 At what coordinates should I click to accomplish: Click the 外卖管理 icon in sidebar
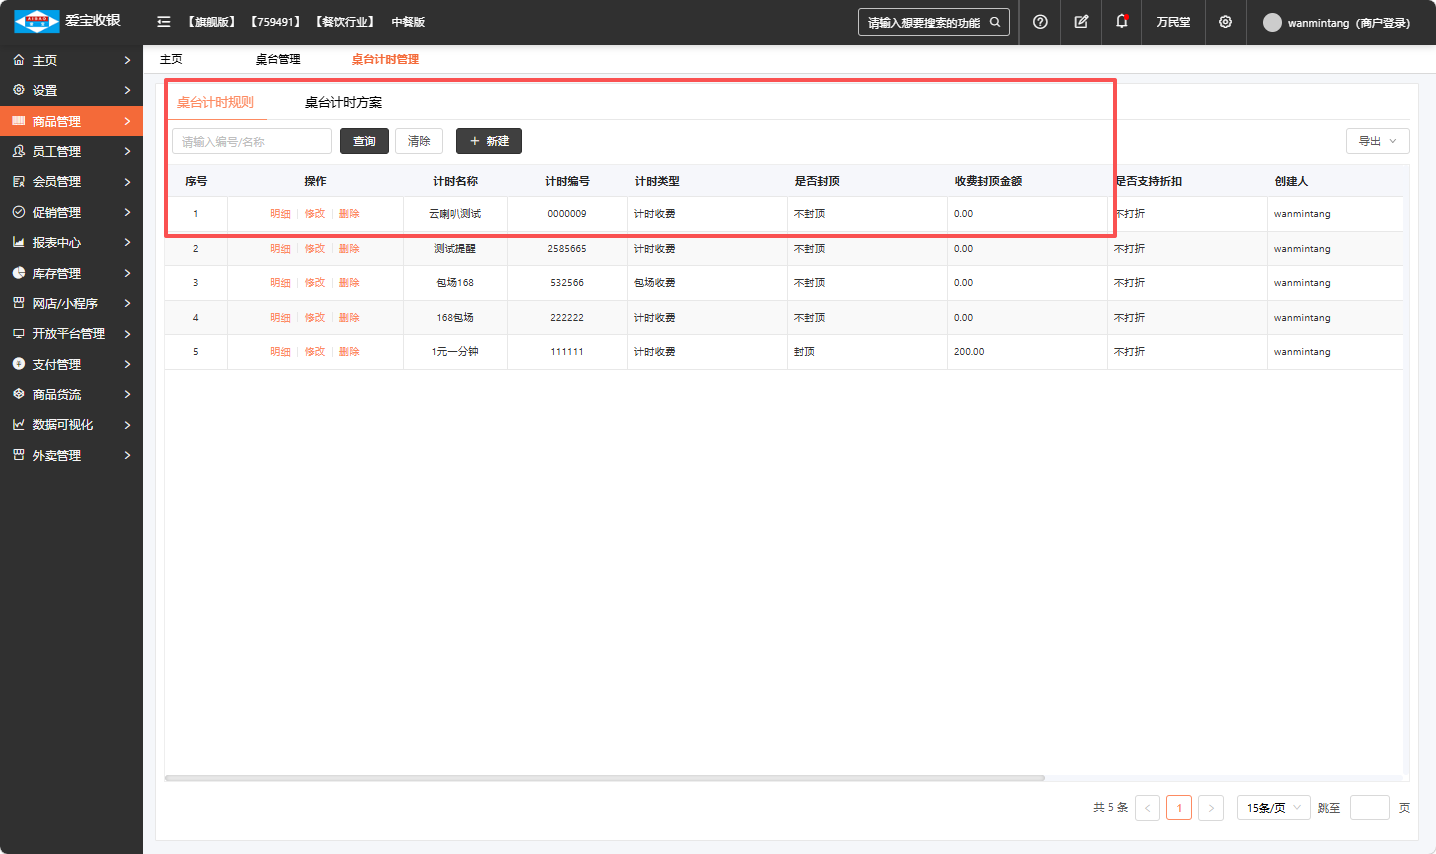pyautogui.click(x=18, y=455)
